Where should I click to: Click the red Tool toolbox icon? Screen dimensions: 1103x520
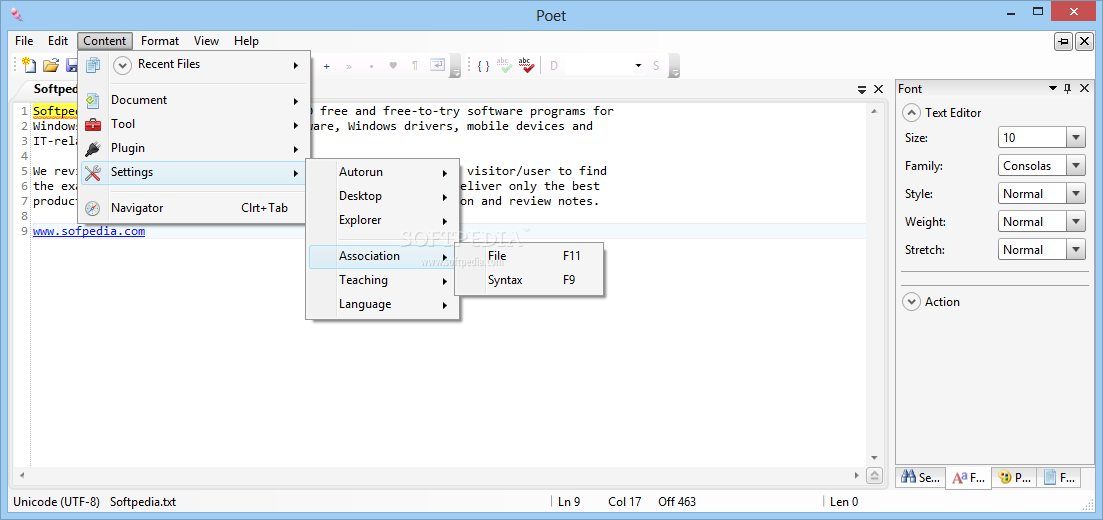pyautogui.click(x=92, y=125)
